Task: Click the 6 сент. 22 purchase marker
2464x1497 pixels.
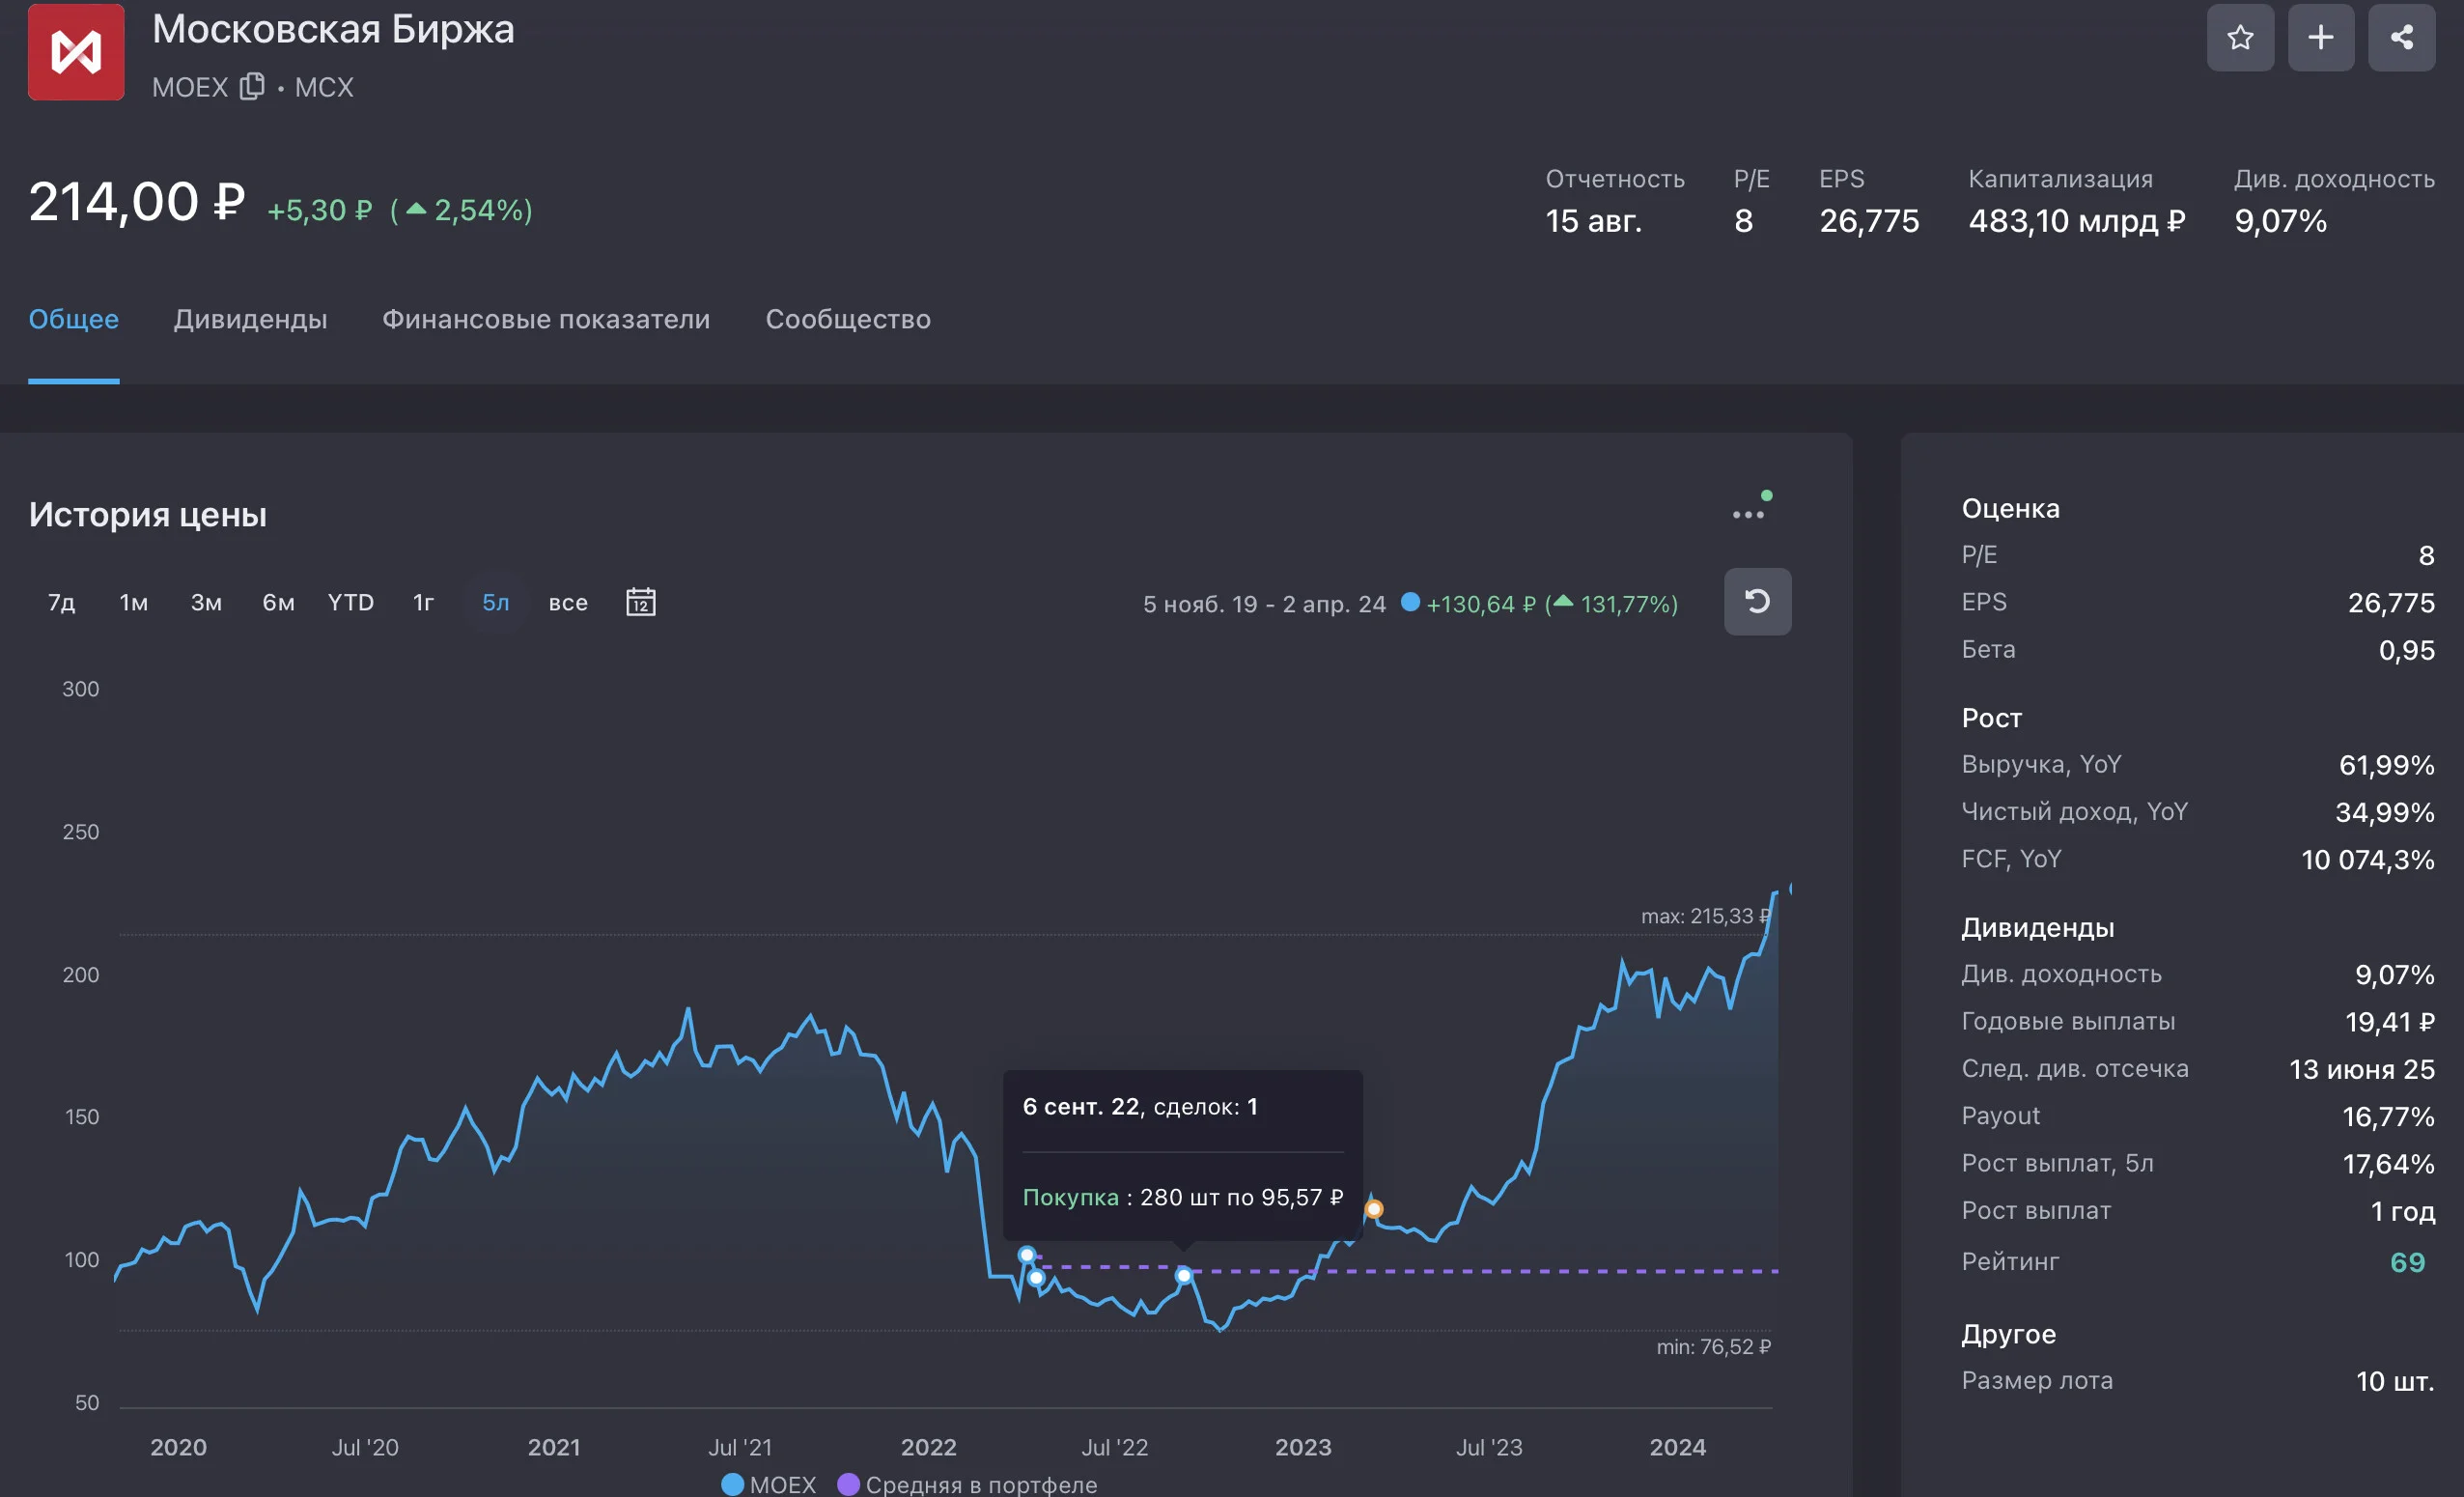Action: (1184, 1275)
